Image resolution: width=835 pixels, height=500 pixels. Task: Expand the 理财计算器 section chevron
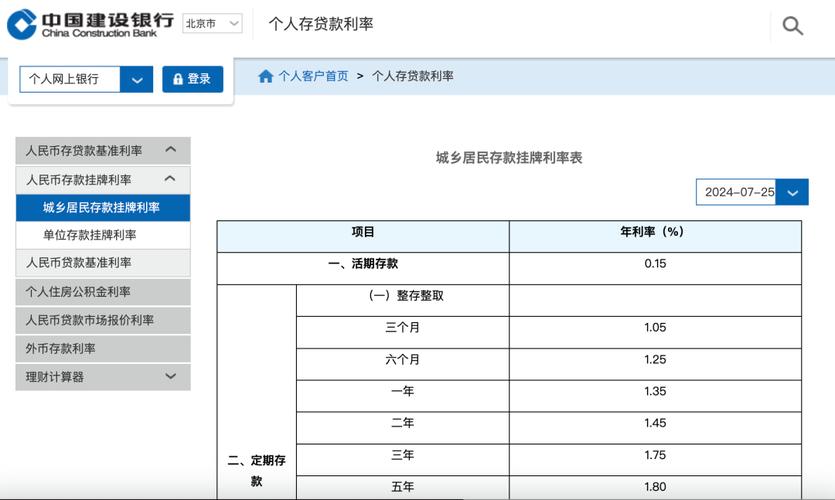[x=170, y=376]
